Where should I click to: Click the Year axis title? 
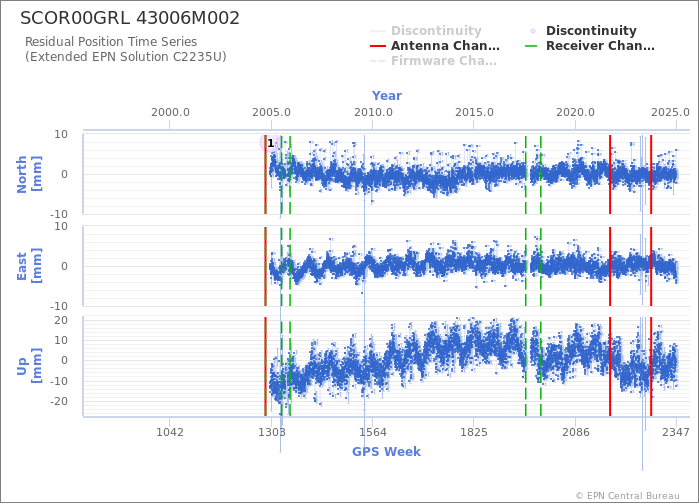[387, 96]
